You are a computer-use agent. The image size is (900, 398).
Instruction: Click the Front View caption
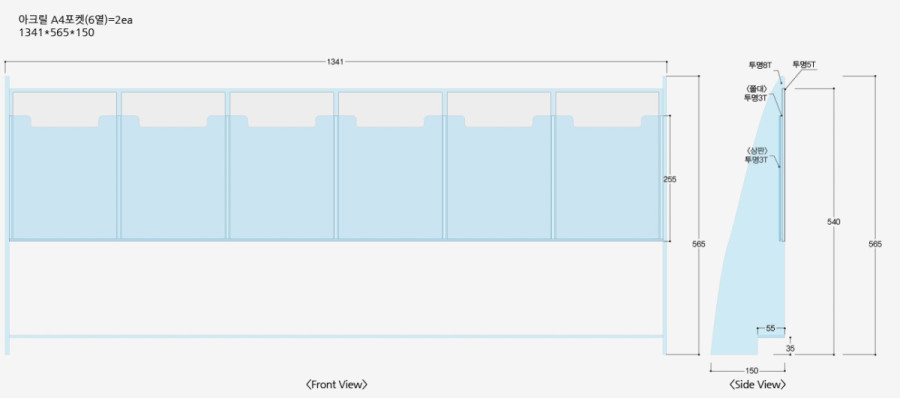337,385
